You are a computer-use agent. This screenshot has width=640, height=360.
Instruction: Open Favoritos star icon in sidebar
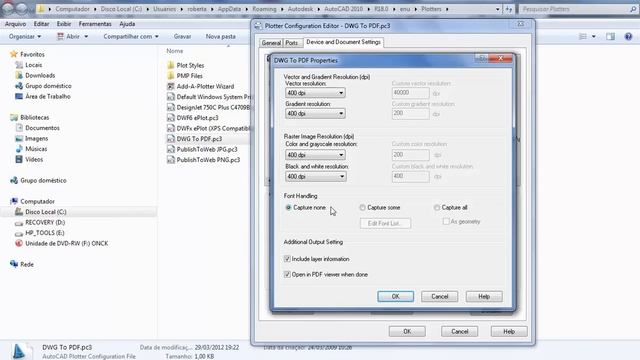[x=14, y=54]
